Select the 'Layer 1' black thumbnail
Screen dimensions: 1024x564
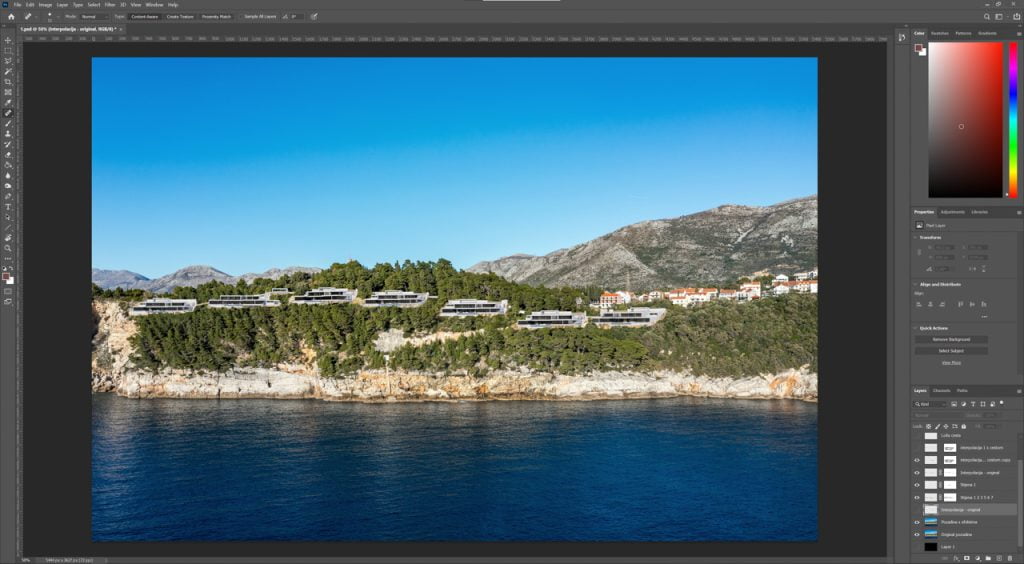click(x=931, y=547)
